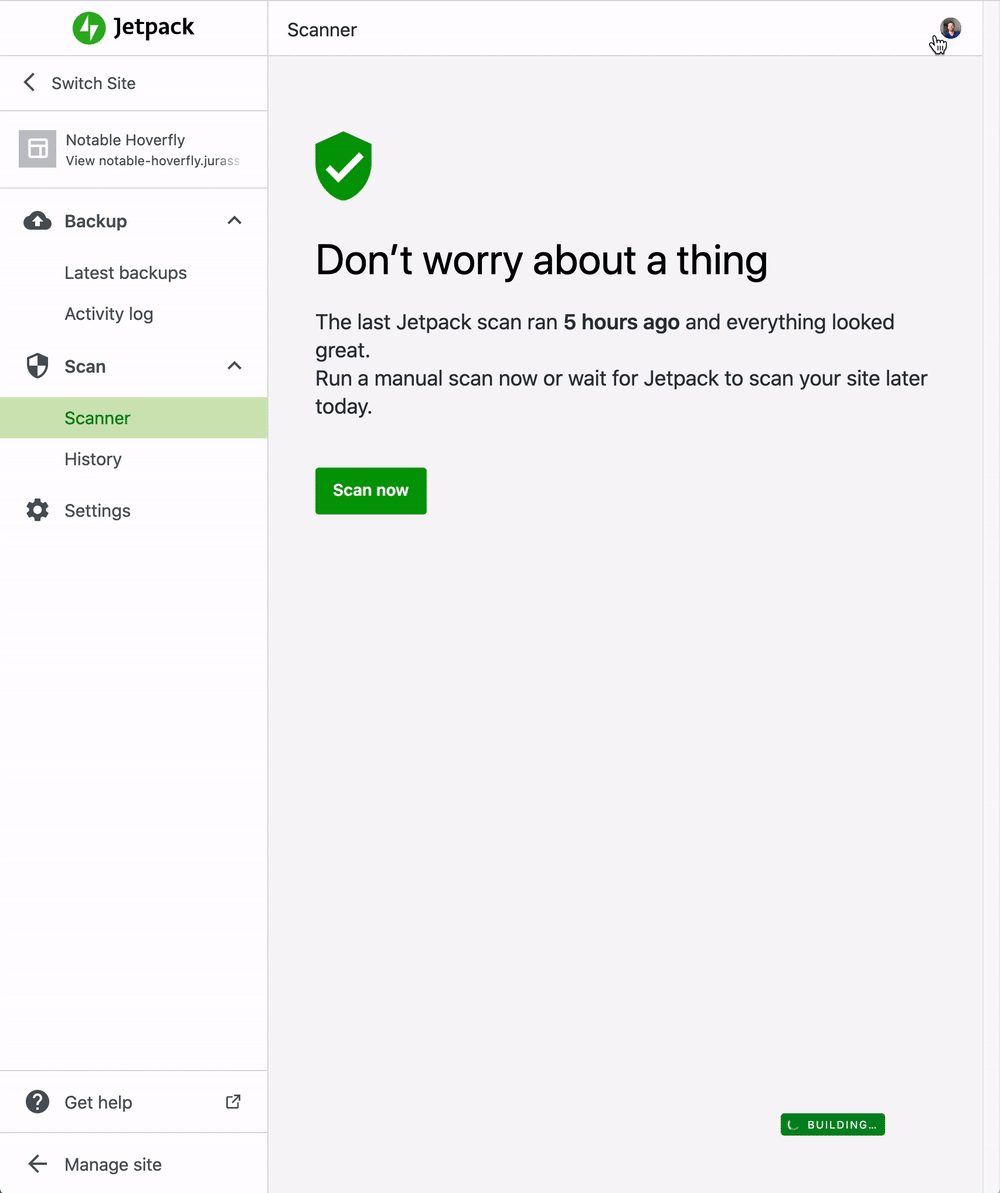Click the Settings gear icon

37,511
